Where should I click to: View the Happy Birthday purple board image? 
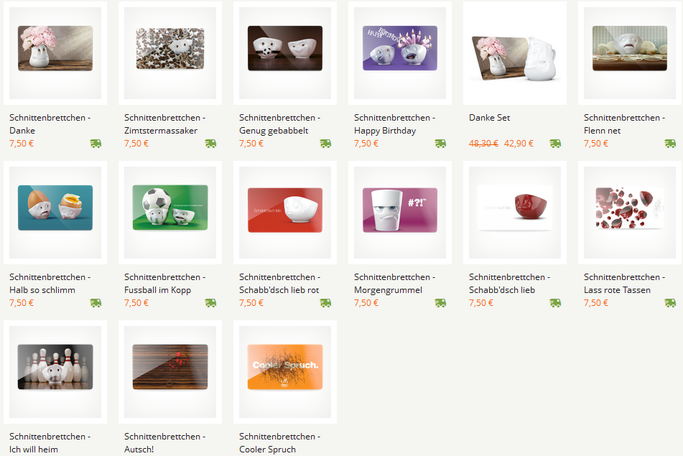point(400,48)
